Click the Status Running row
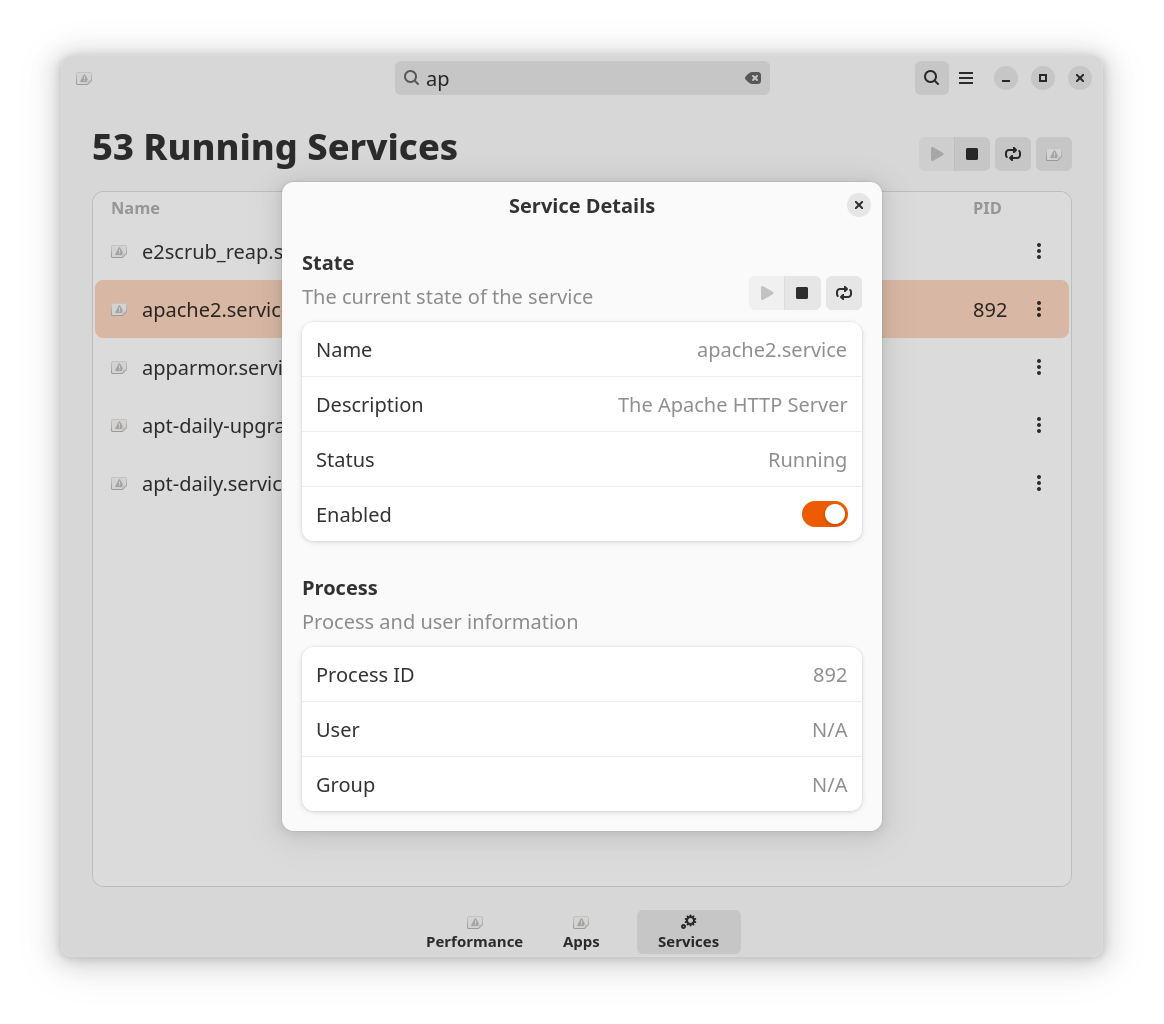This screenshot has width=1164, height=1024. click(582, 460)
